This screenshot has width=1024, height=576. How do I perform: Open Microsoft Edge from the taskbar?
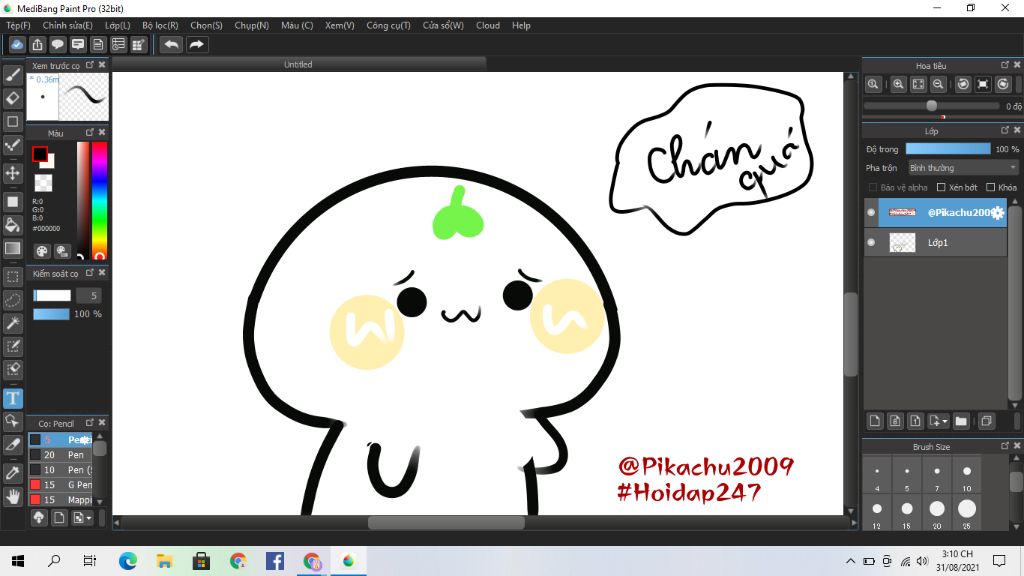click(128, 560)
